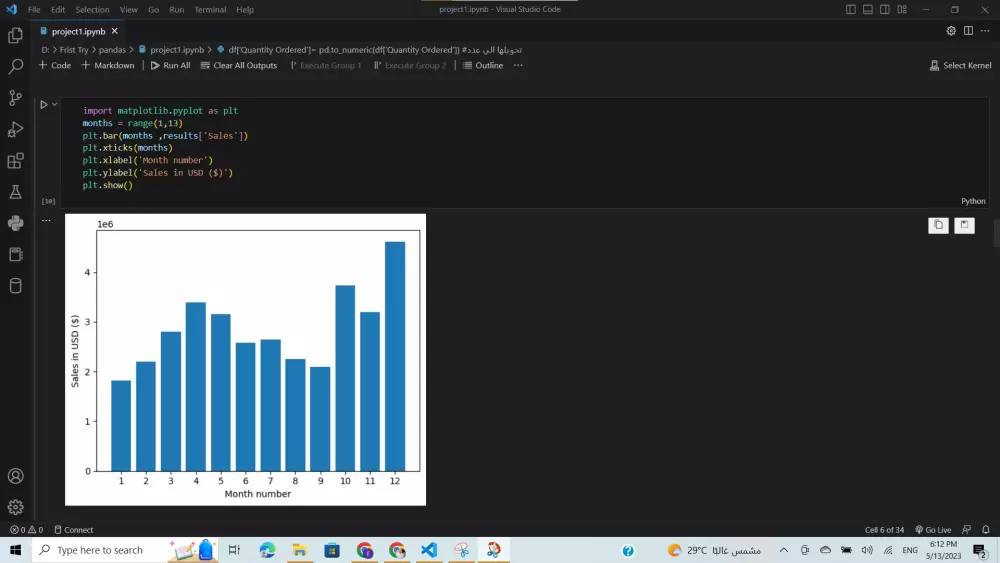1000x563 pixels.
Task: Open the Edit menu
Action: tap(58, 10)
